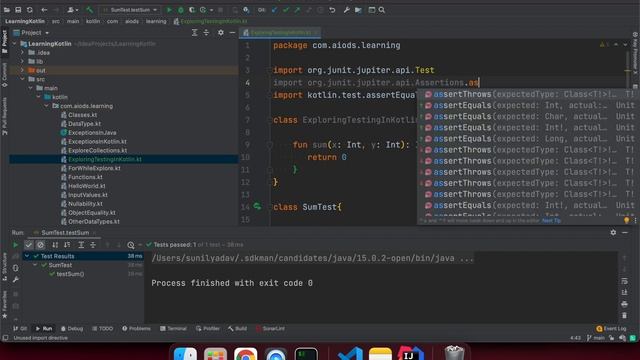Screen dimensions: 640x360
Task: Click the Search Everywhere magnifier icon
Action: (x=382, y=10)
